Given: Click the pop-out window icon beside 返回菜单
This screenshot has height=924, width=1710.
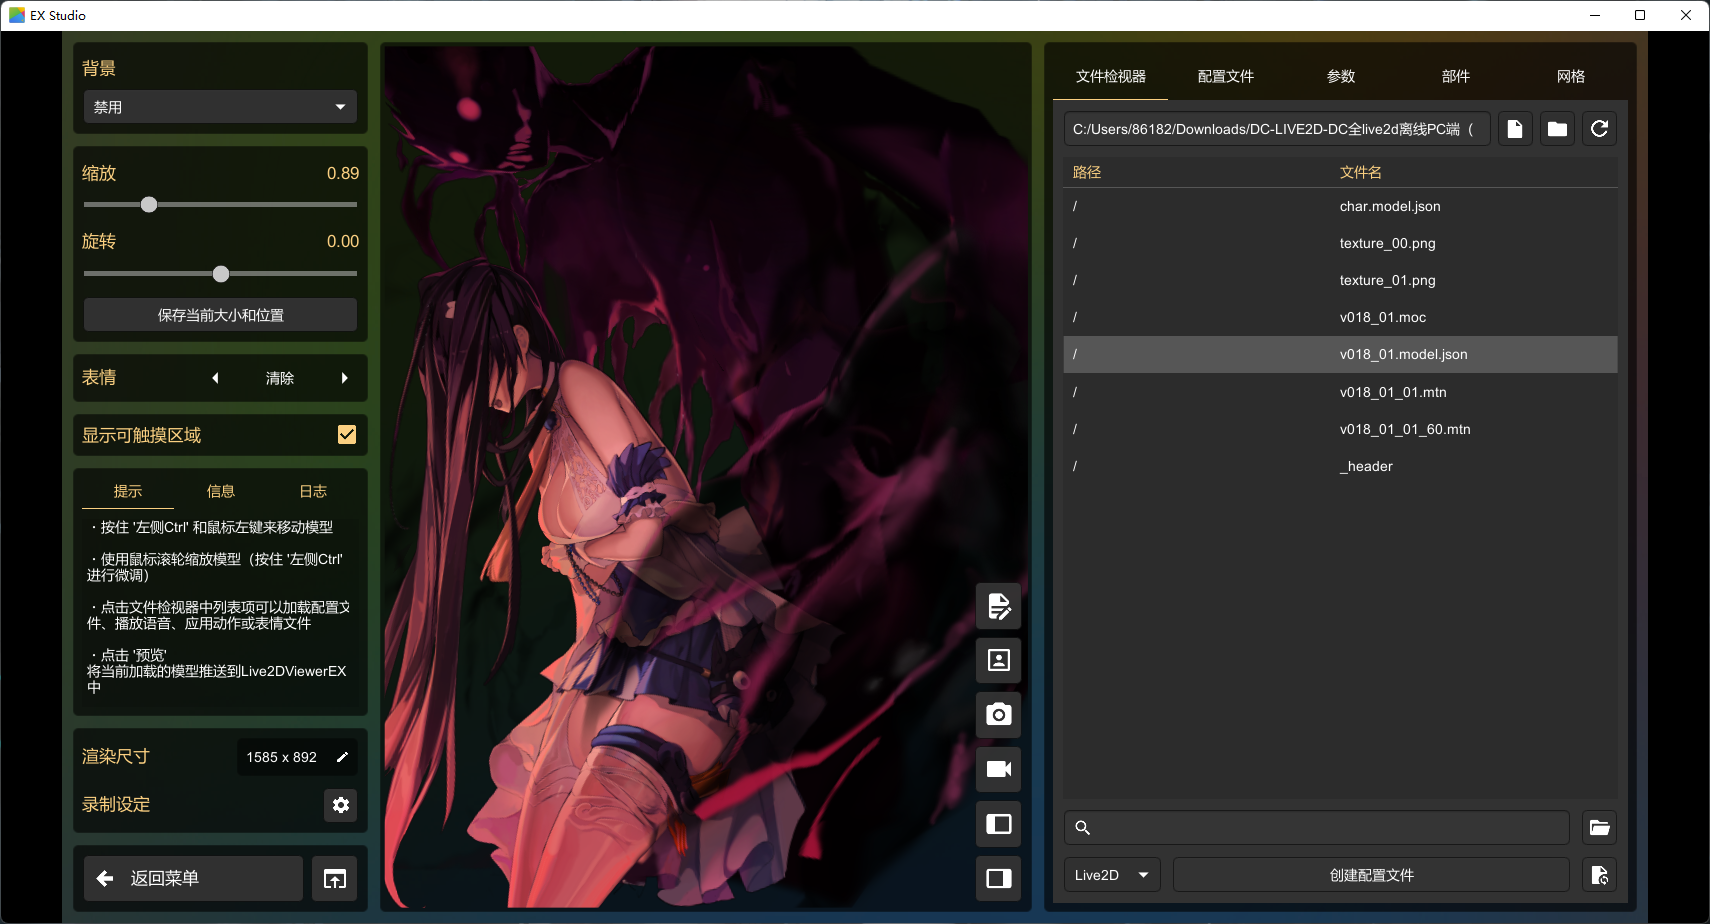Looking at the screenshot, I should tap(334, 879).
